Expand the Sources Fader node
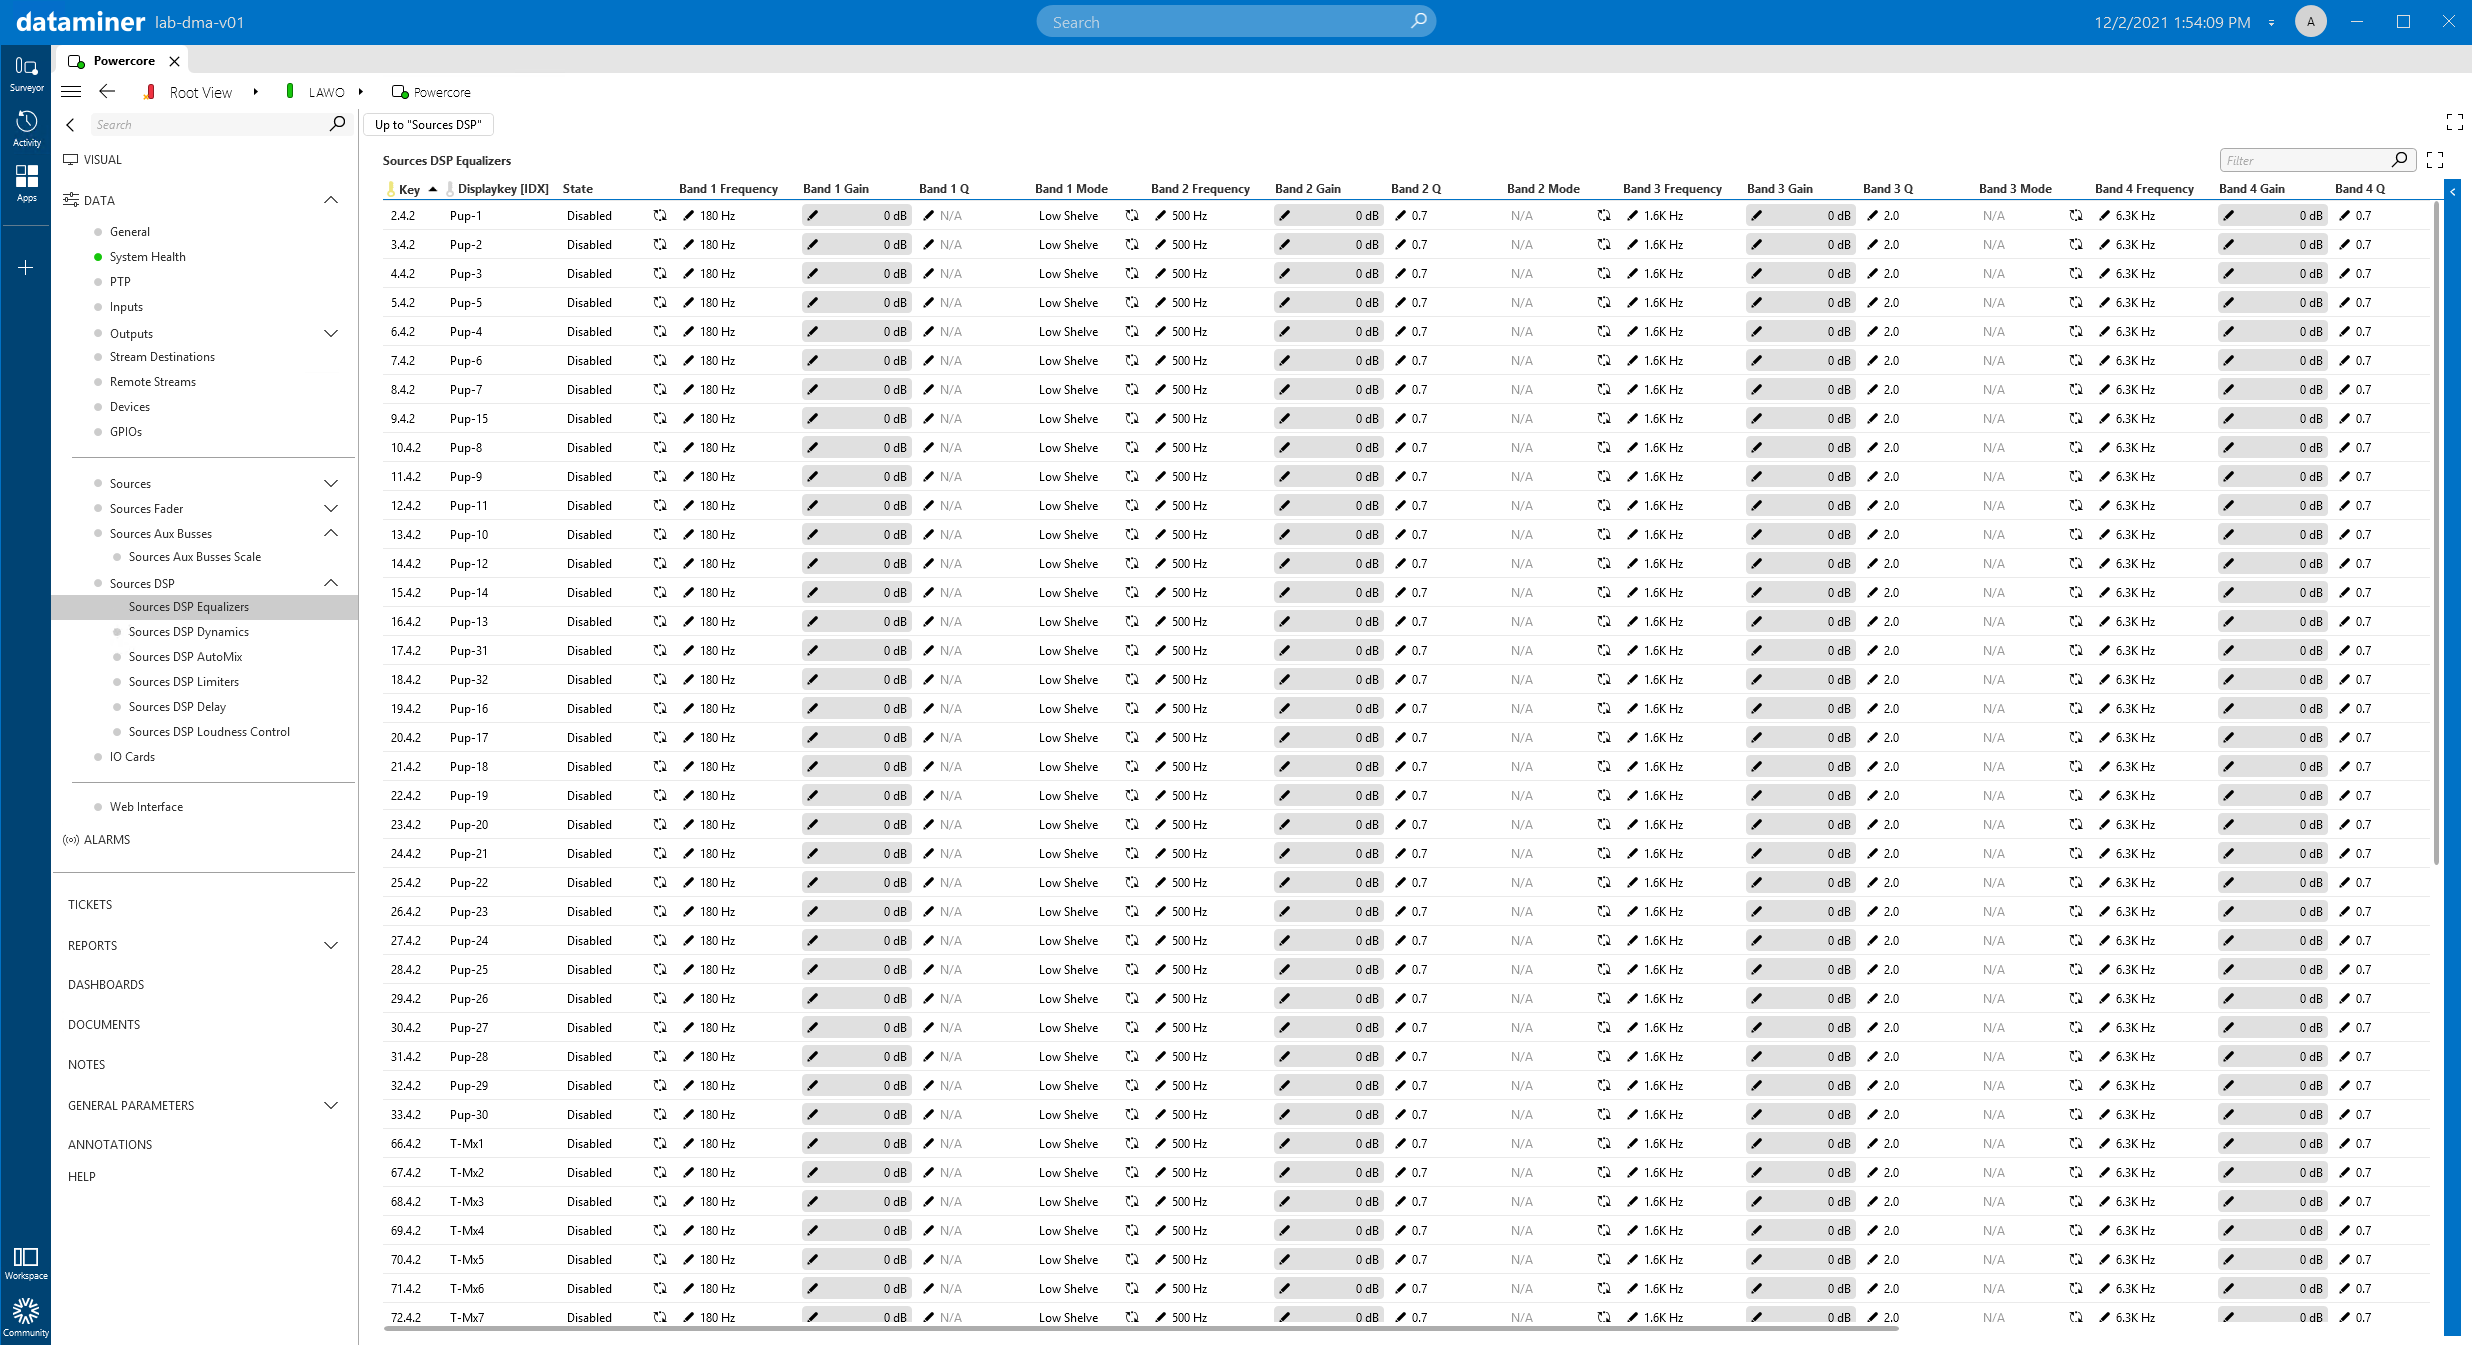2472x1345 pixels. (331, 508)
